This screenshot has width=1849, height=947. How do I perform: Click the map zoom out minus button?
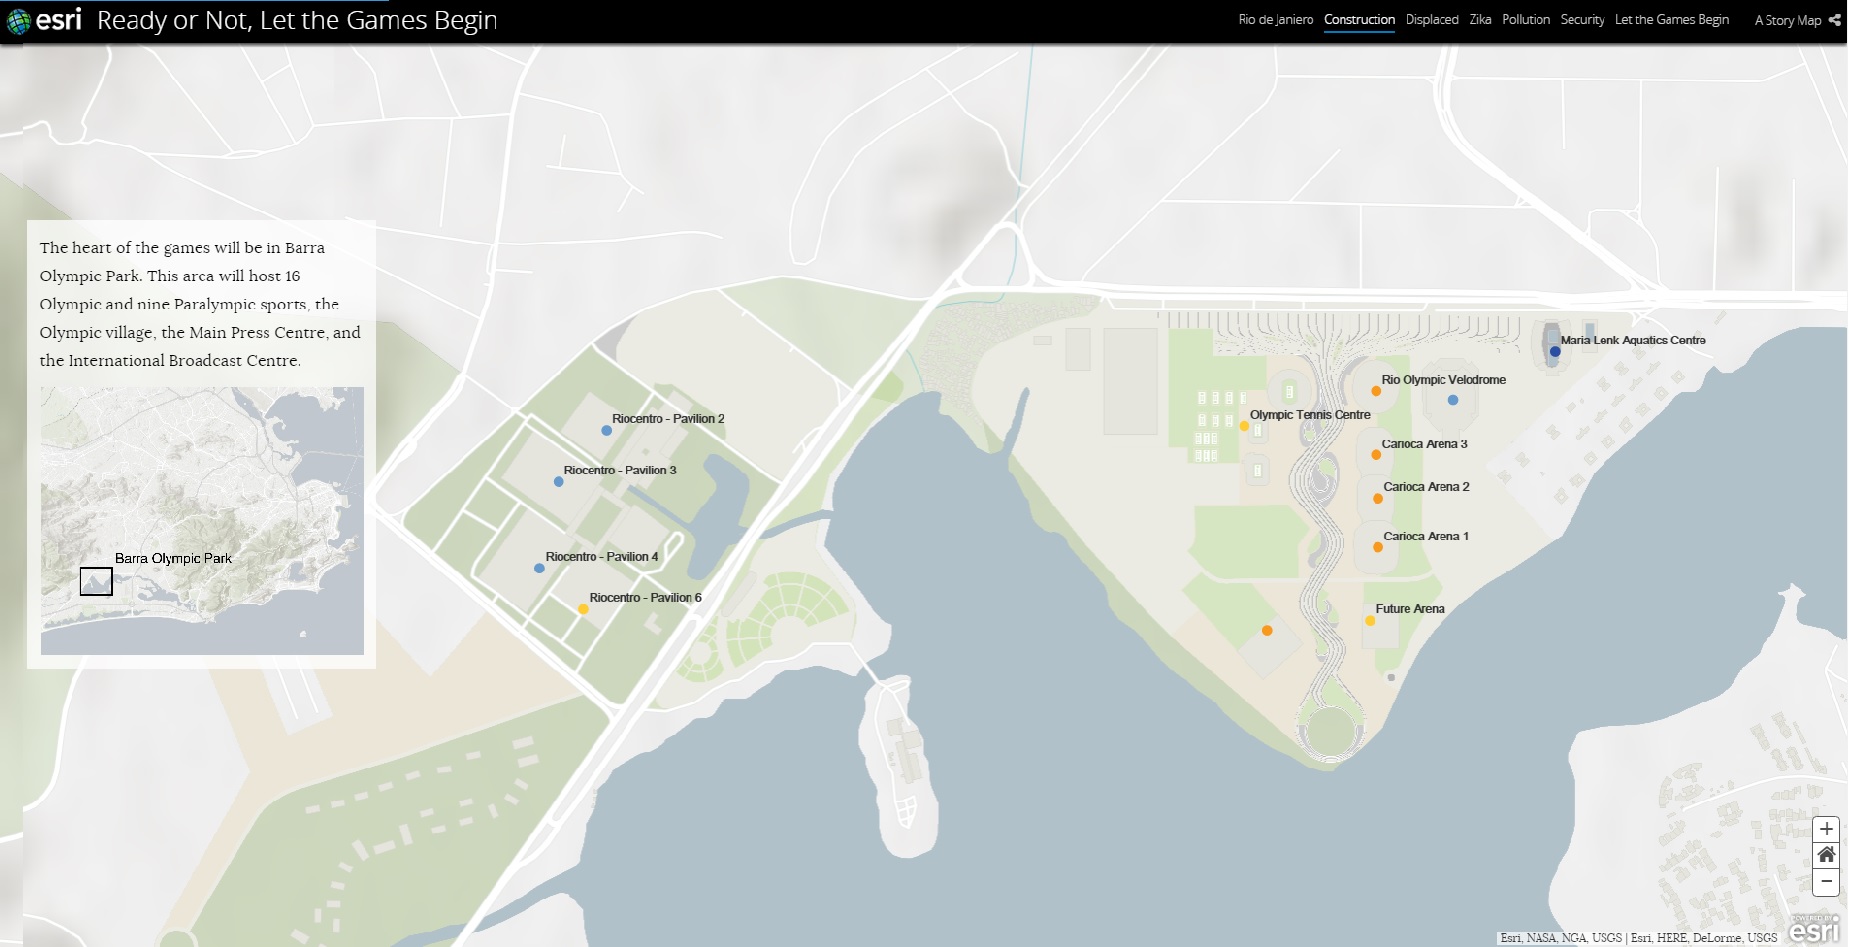tap(1826, 881)
